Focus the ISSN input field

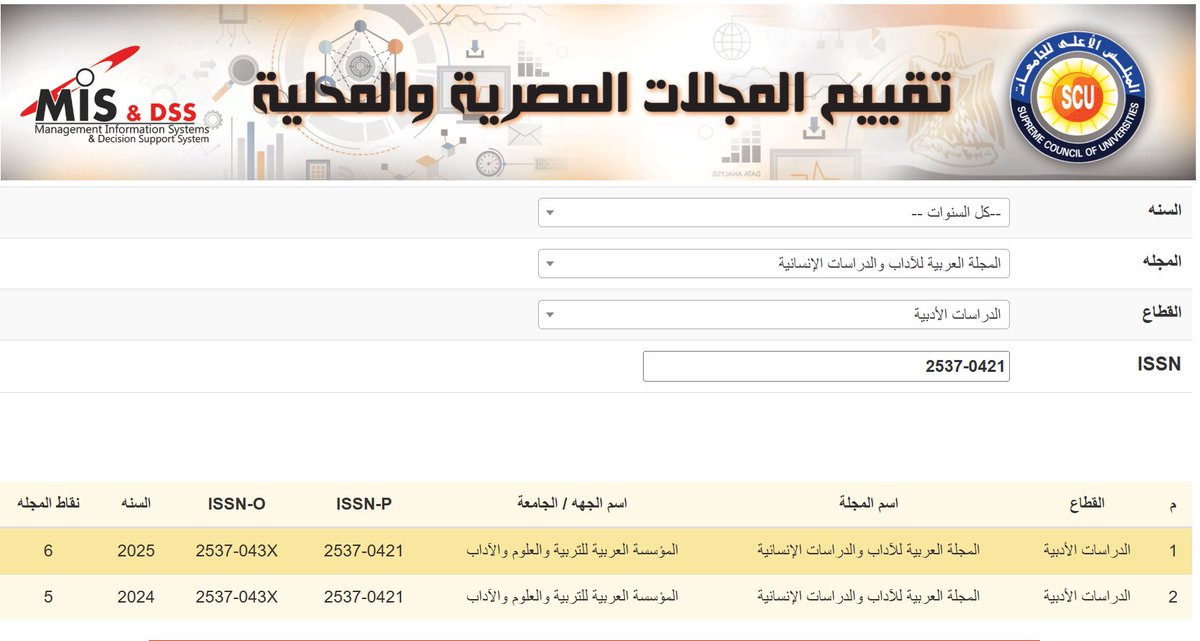826,366
